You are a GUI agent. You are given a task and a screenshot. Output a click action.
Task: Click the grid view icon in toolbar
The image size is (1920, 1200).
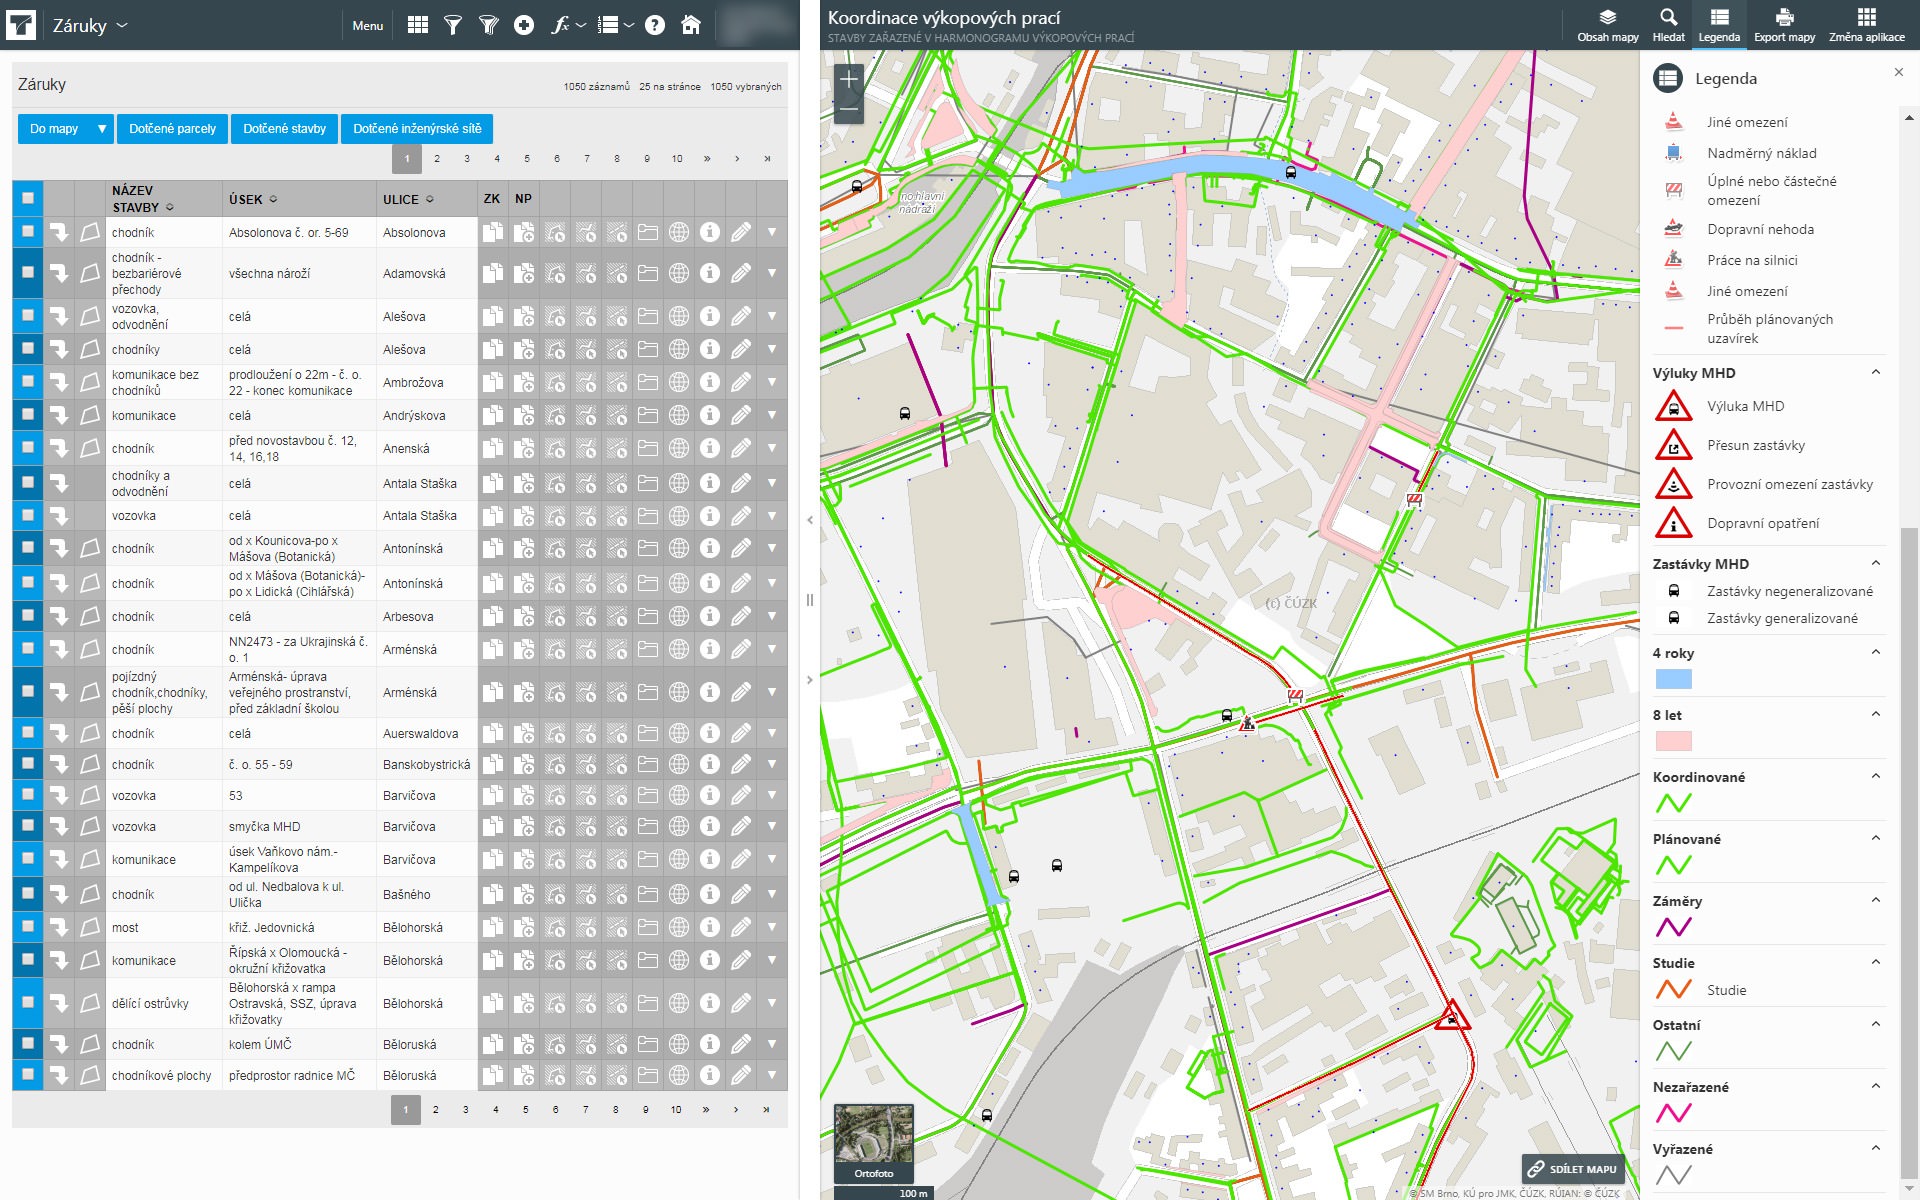(x=418, y=25)
